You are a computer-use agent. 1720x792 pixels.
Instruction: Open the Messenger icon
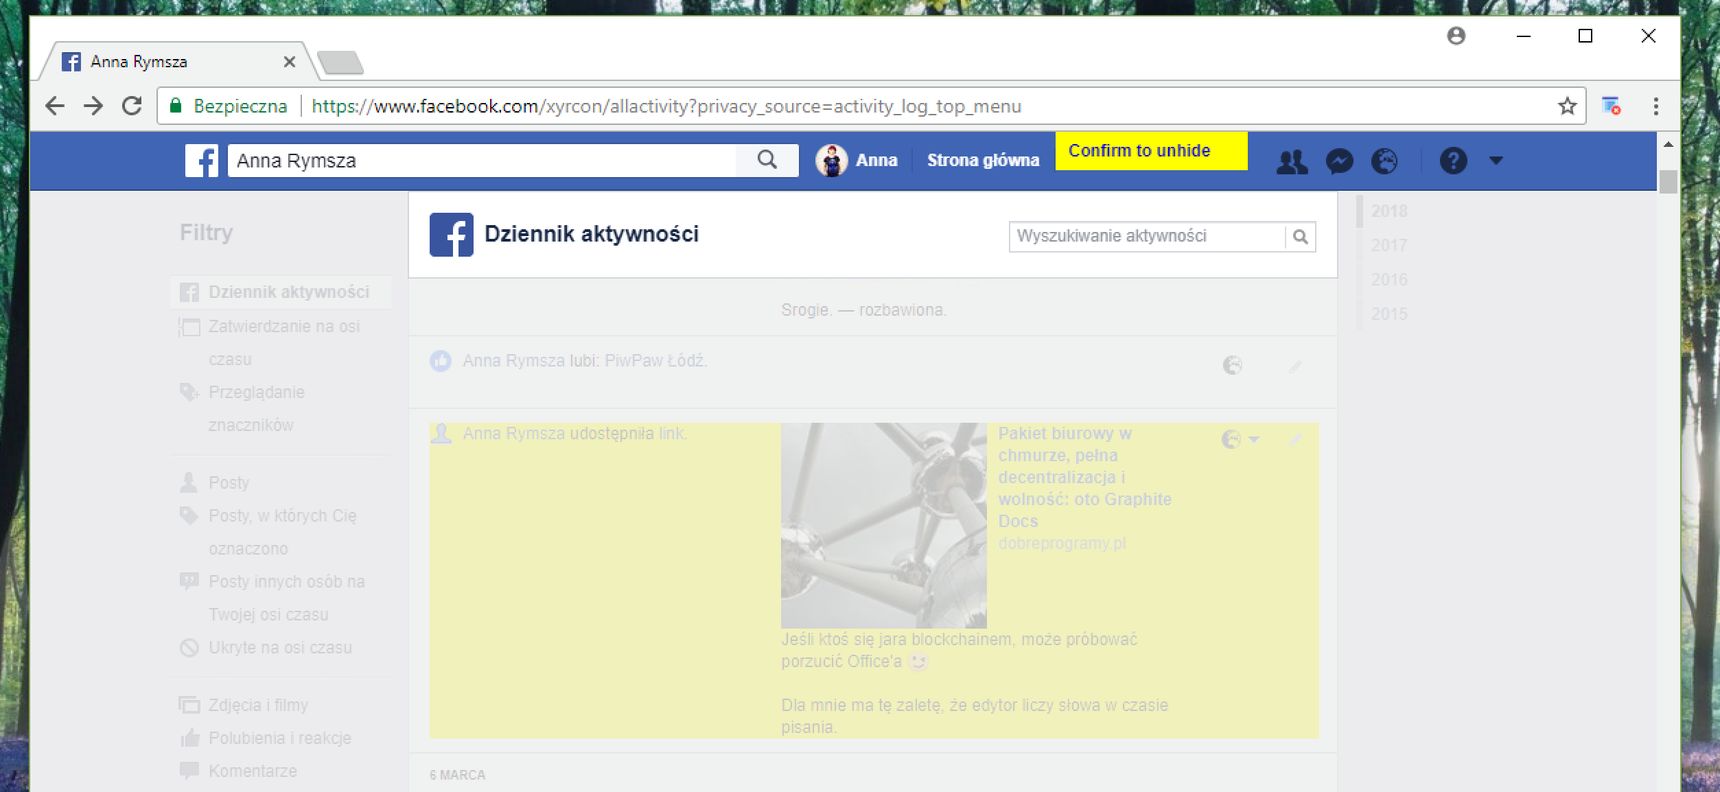(1339, 161)
